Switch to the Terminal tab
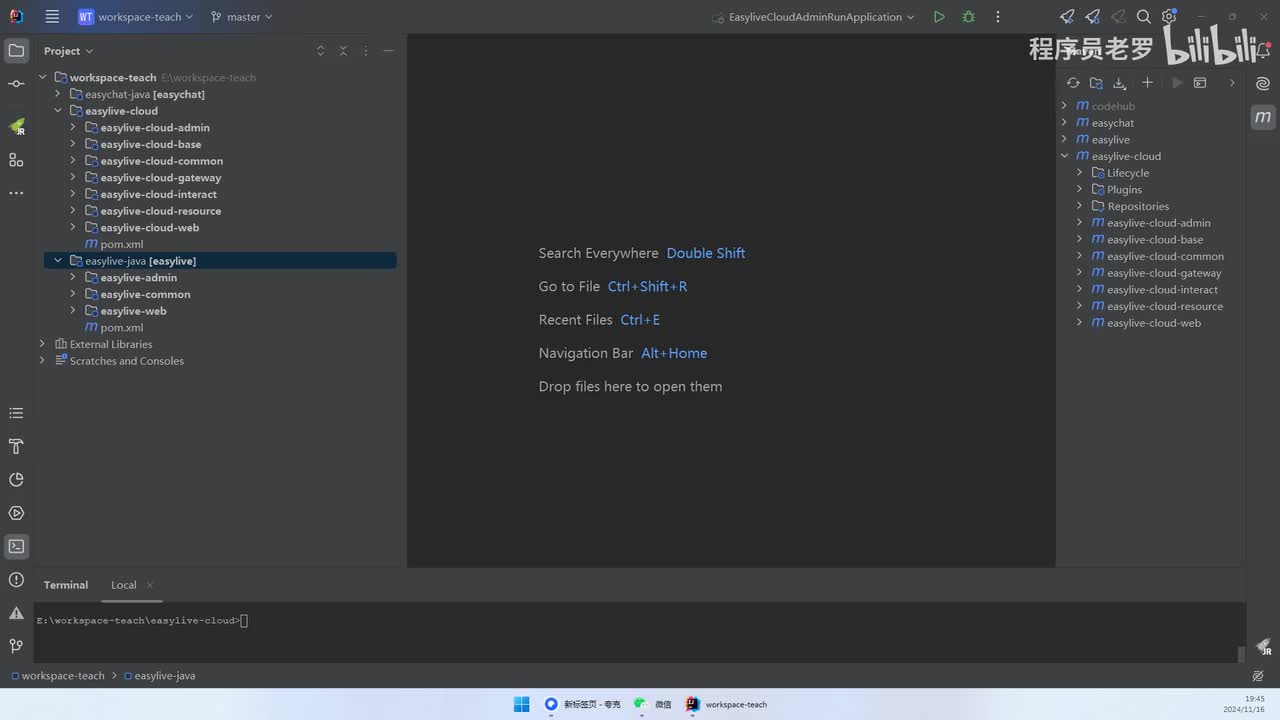Screen dimensions: 1280x720 (x=66, y=585)
